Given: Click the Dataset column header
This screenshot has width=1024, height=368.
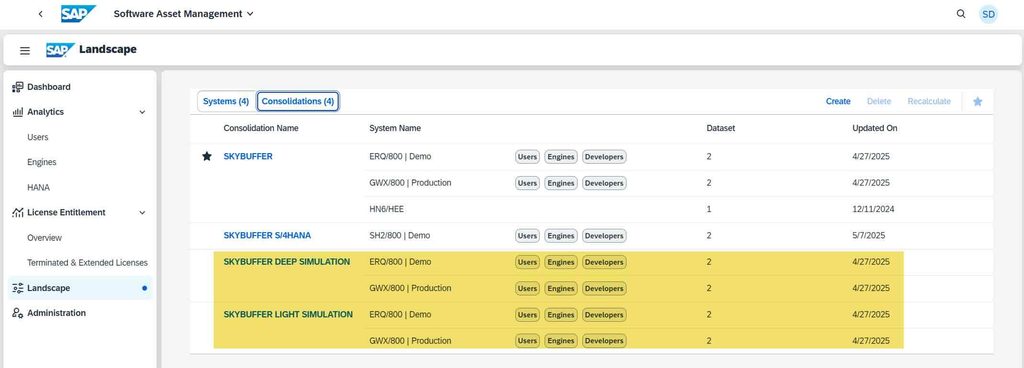Looking at the screenshot, I should pyautogui.click(x=720, y=129).
